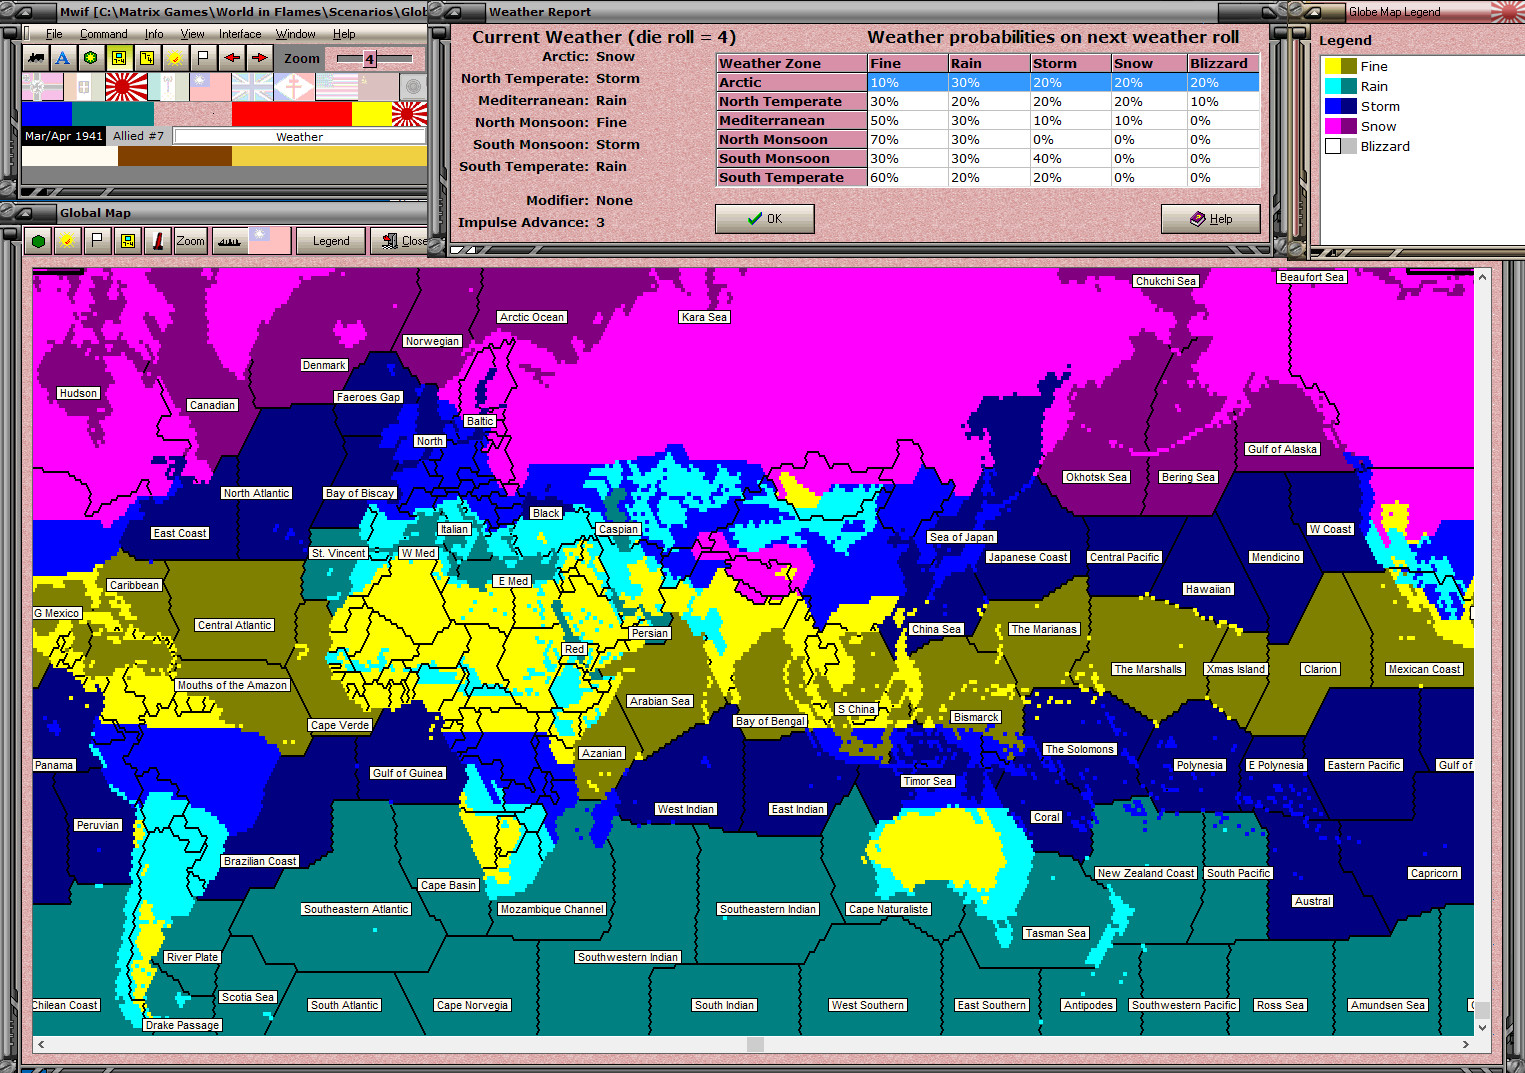Click the Hawaiian sea area label
This screenshot has height=1073, width=1525.
tap(1208, 589)
